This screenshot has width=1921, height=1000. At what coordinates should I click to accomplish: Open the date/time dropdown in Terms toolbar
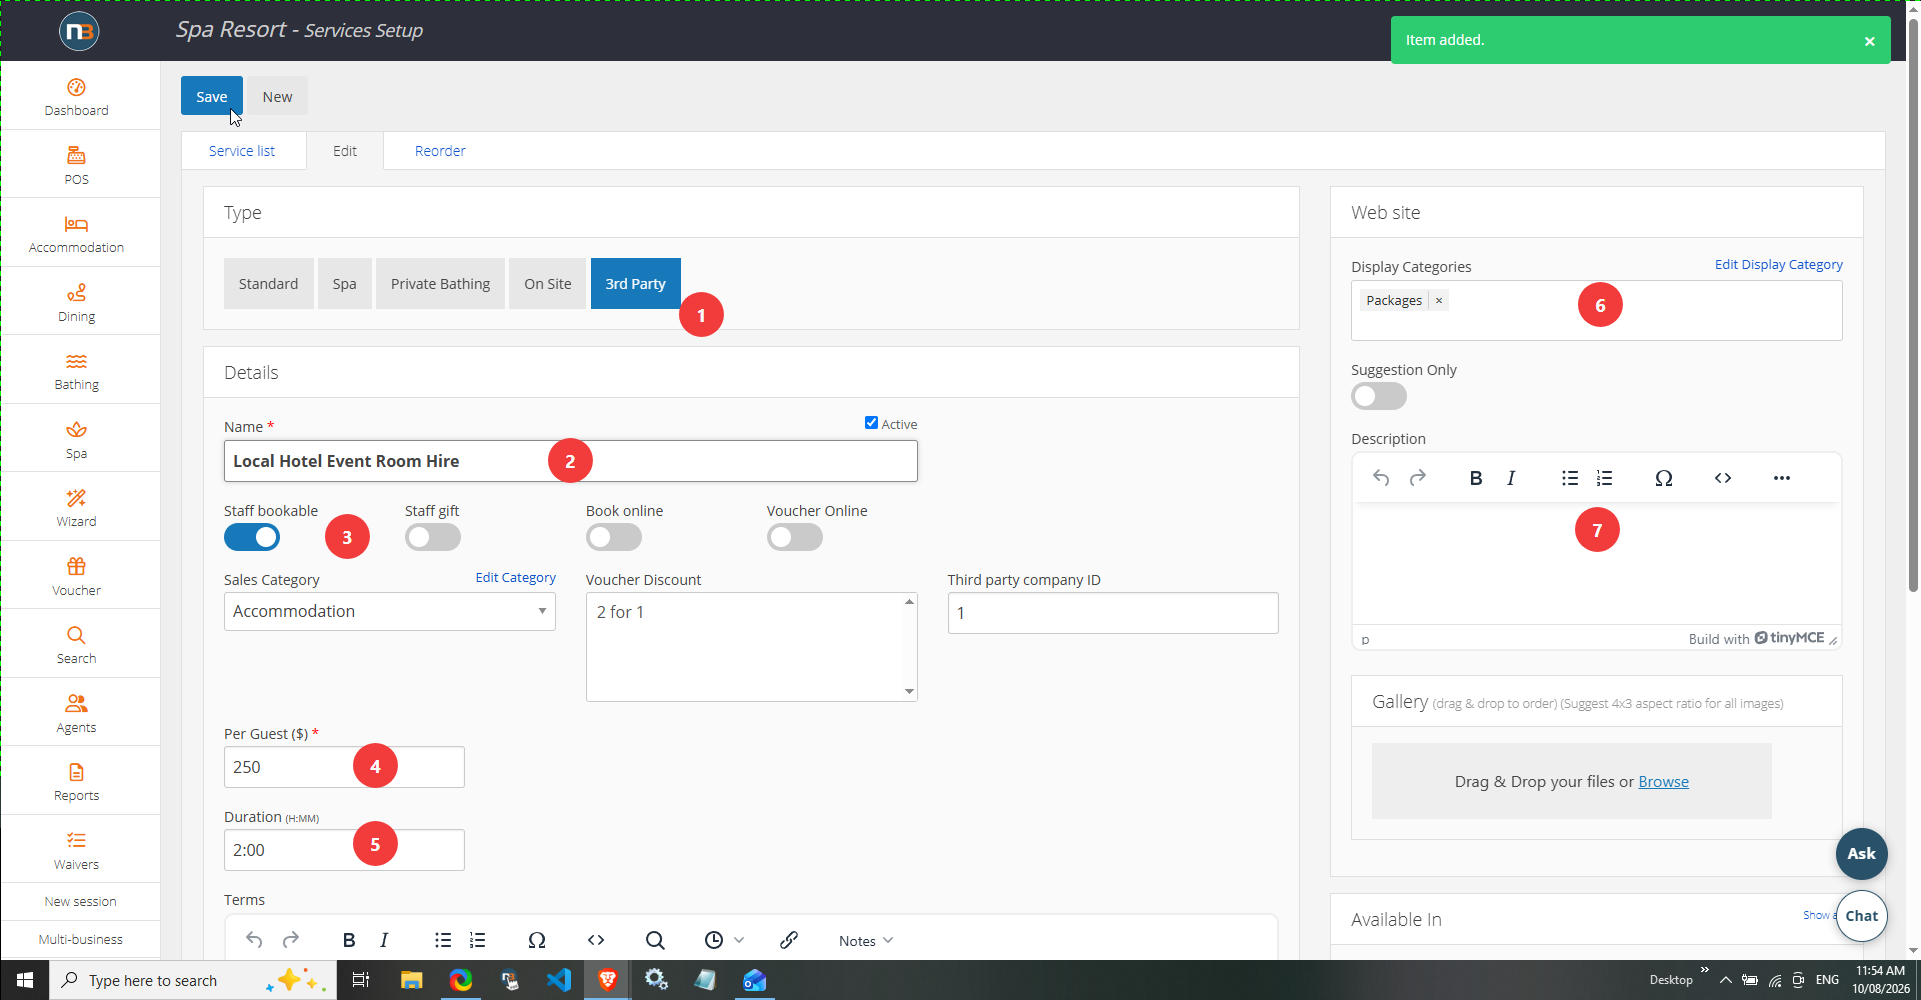pyautogui.click(x=724, y=940)
